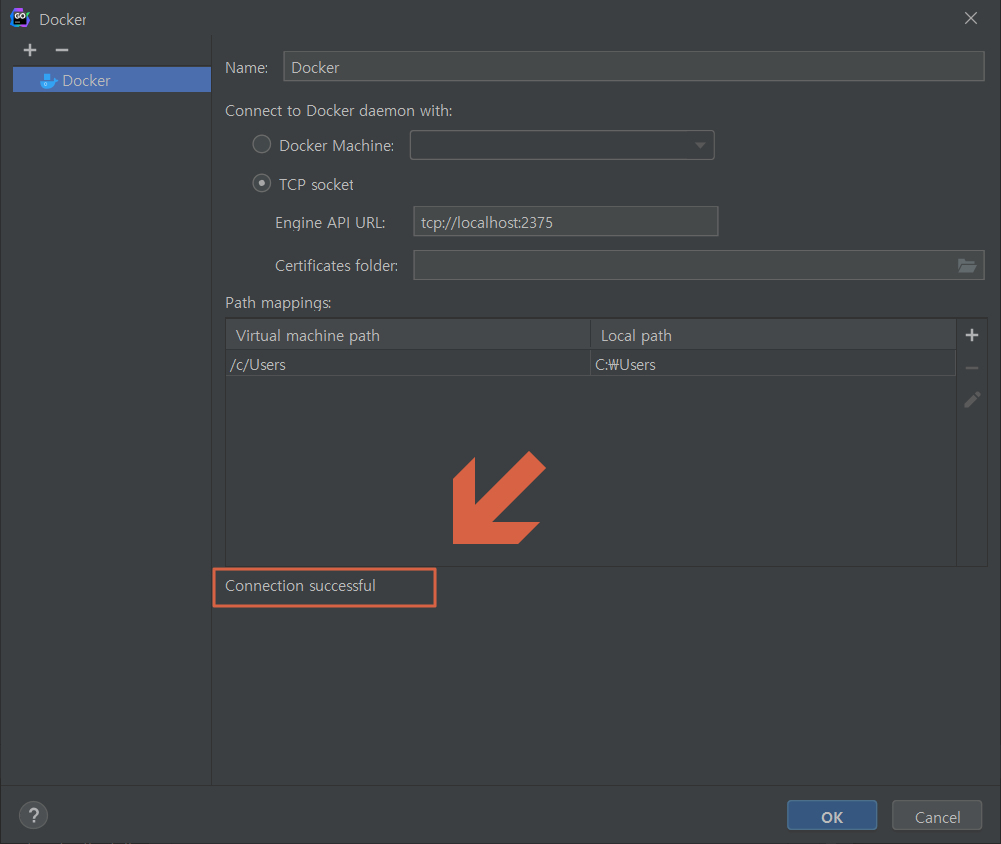
Task: Close the Docker dialog window
Action: [970, 18]
